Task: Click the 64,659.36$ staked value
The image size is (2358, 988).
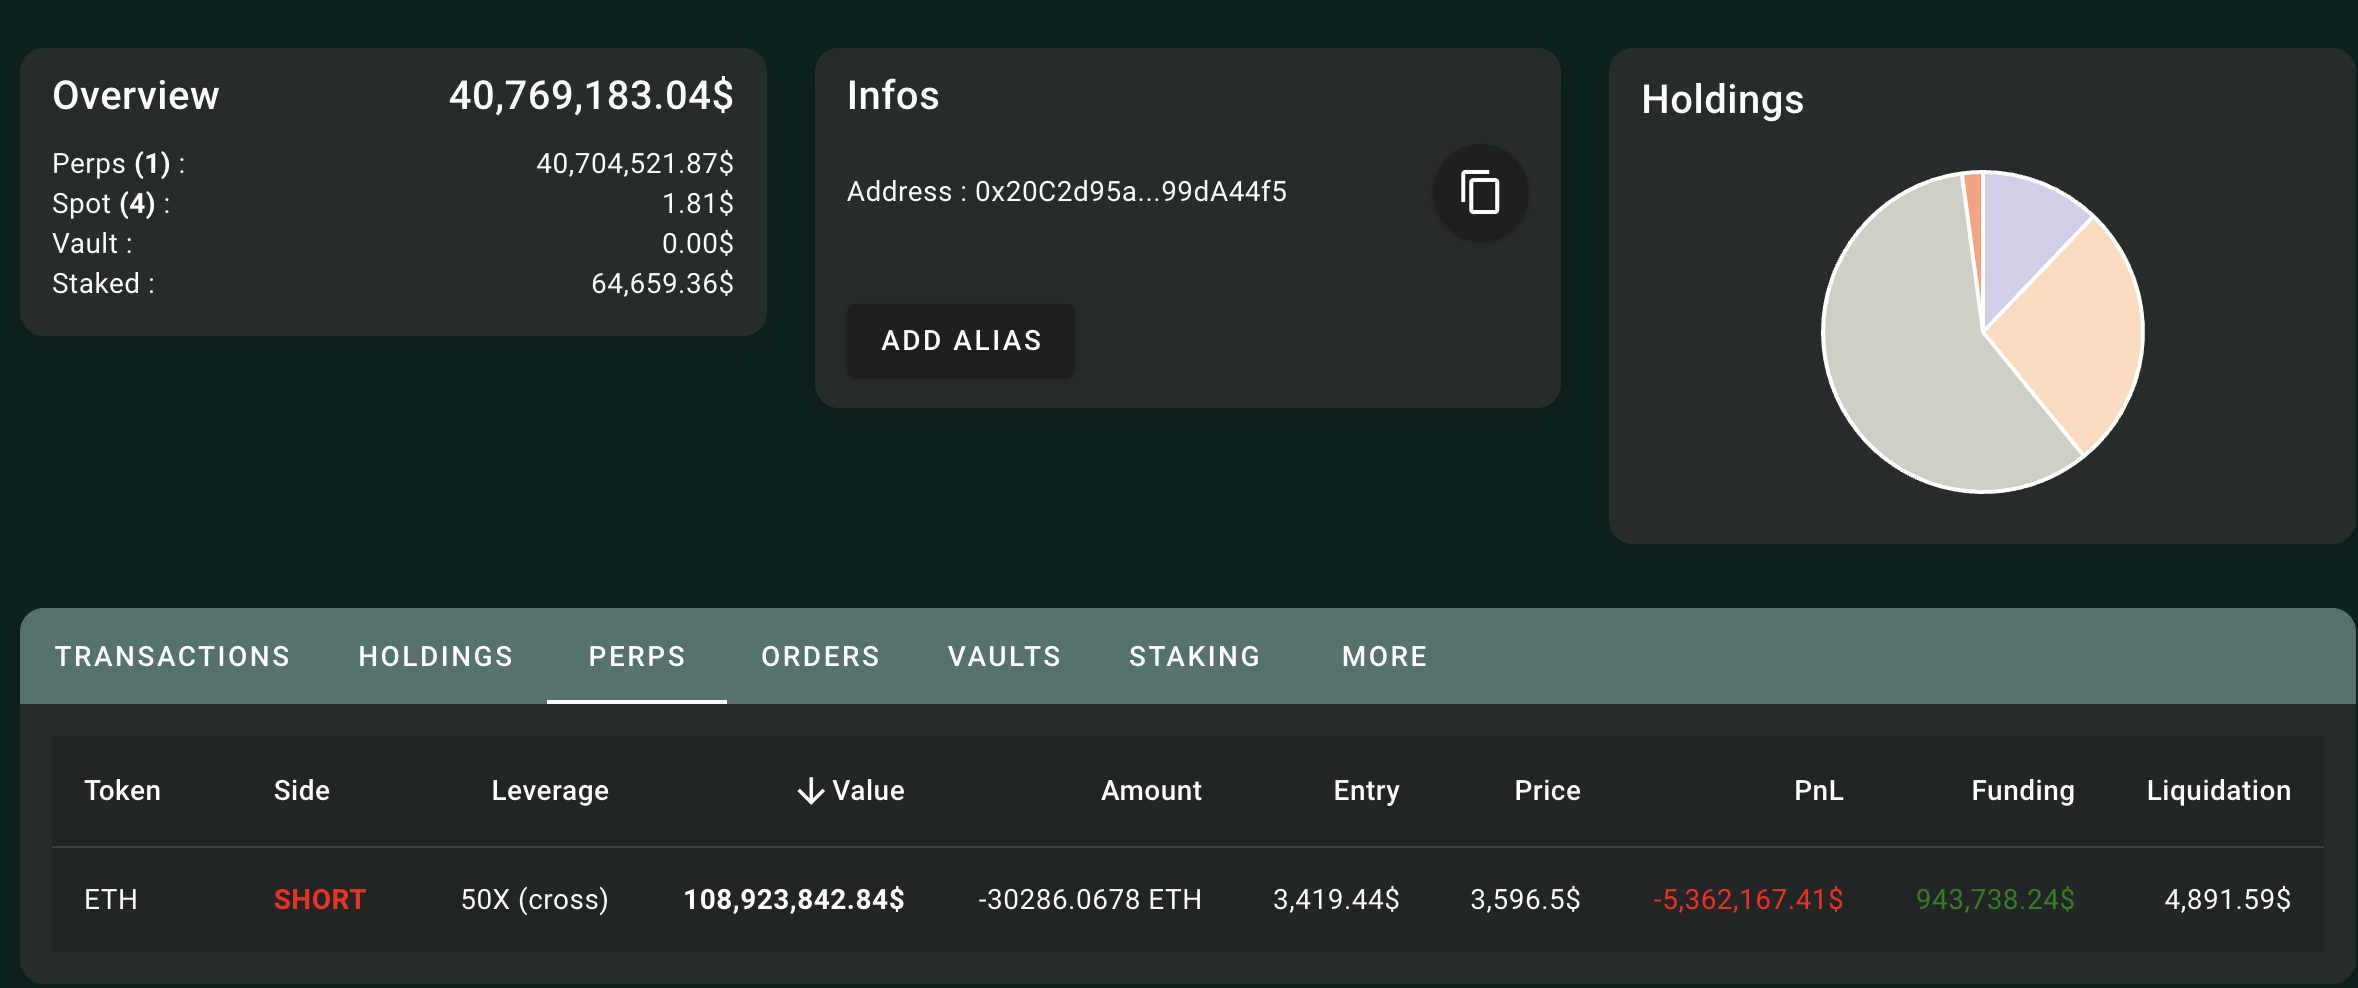Action: [x=662, y=284]
